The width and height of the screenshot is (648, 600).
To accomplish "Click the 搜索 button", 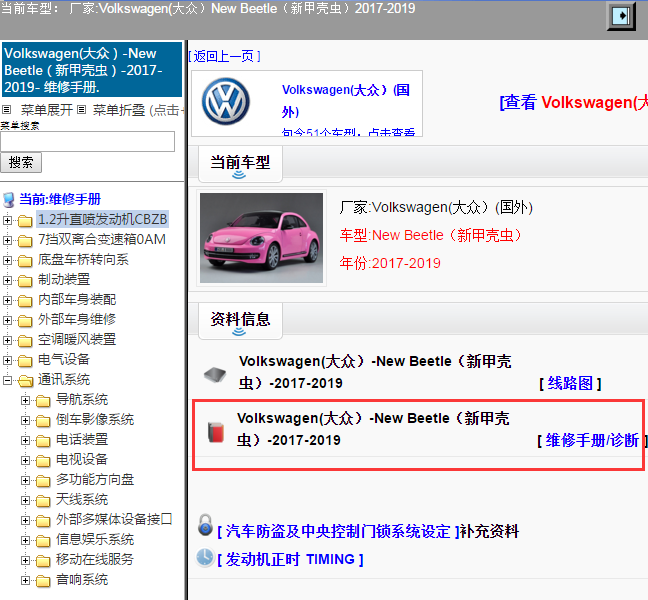I will pos(21,162).
